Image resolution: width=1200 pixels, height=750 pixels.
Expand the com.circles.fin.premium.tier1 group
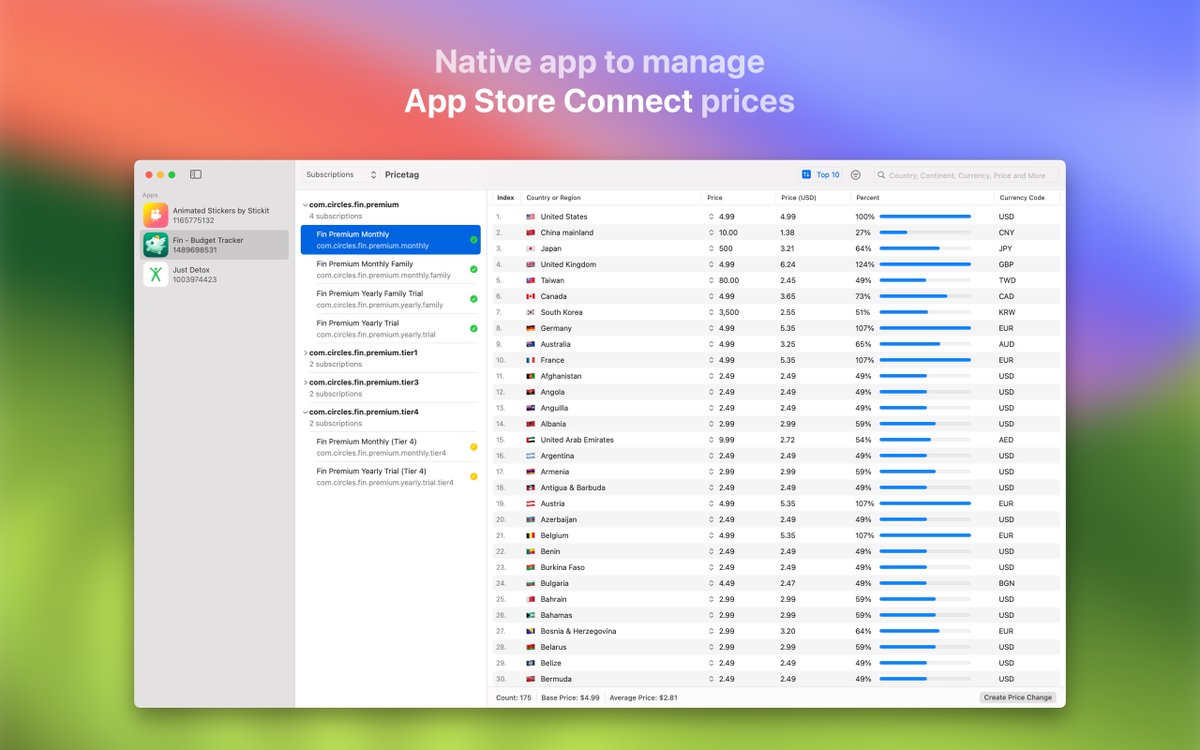(305, 353)
